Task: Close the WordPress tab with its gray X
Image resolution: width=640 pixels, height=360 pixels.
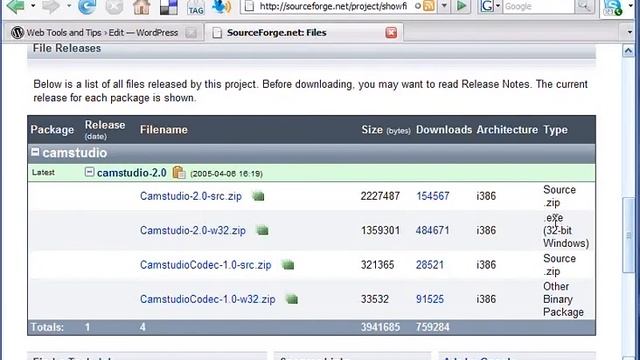Action: pyautogui.click(x=191, y=33)
